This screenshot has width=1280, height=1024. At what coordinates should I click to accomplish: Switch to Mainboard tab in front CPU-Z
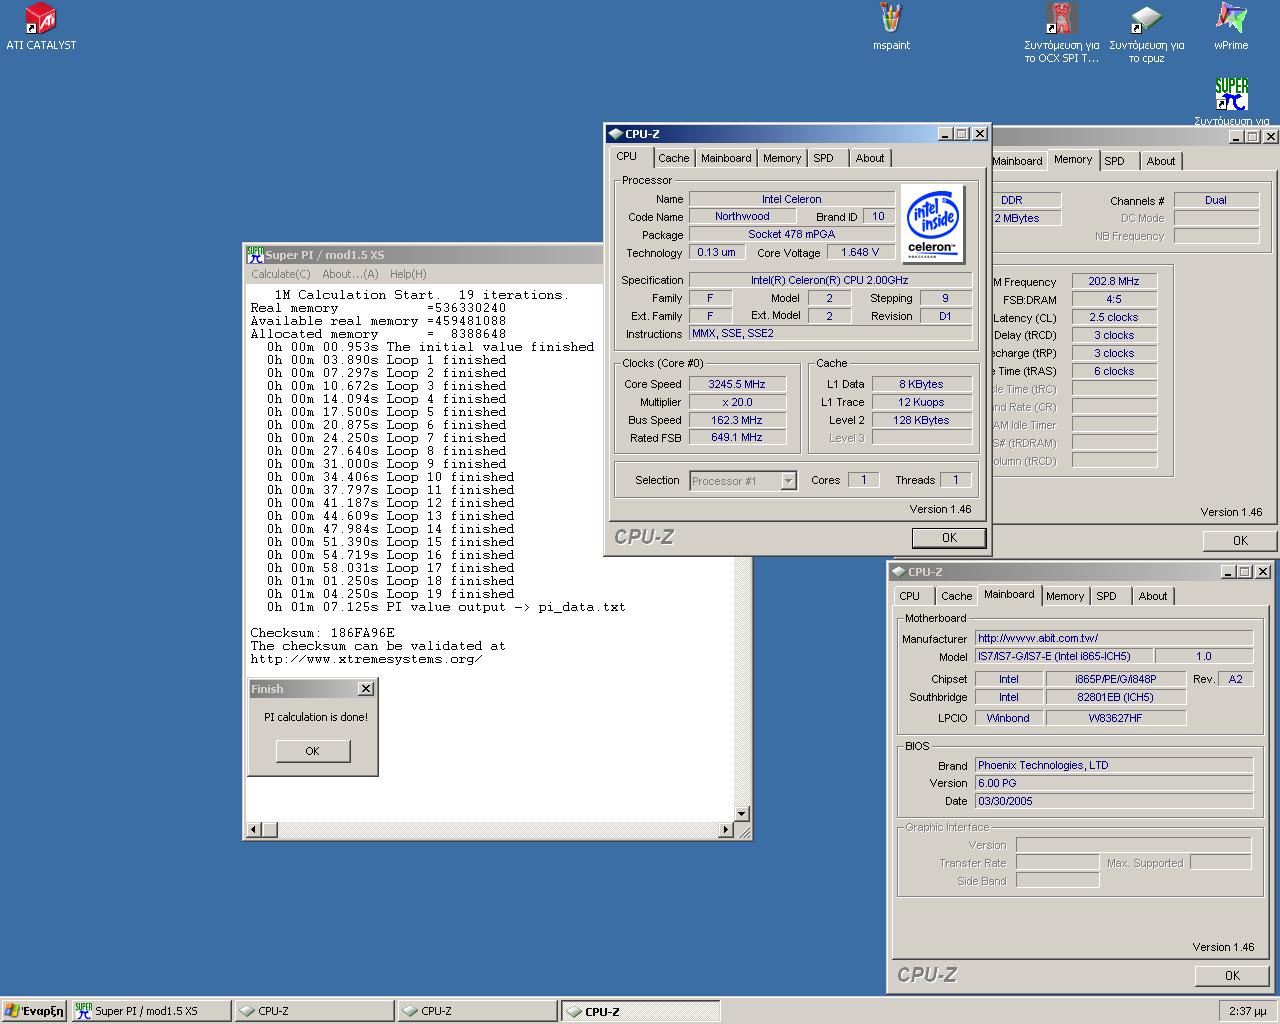click(x=726, y=158)
